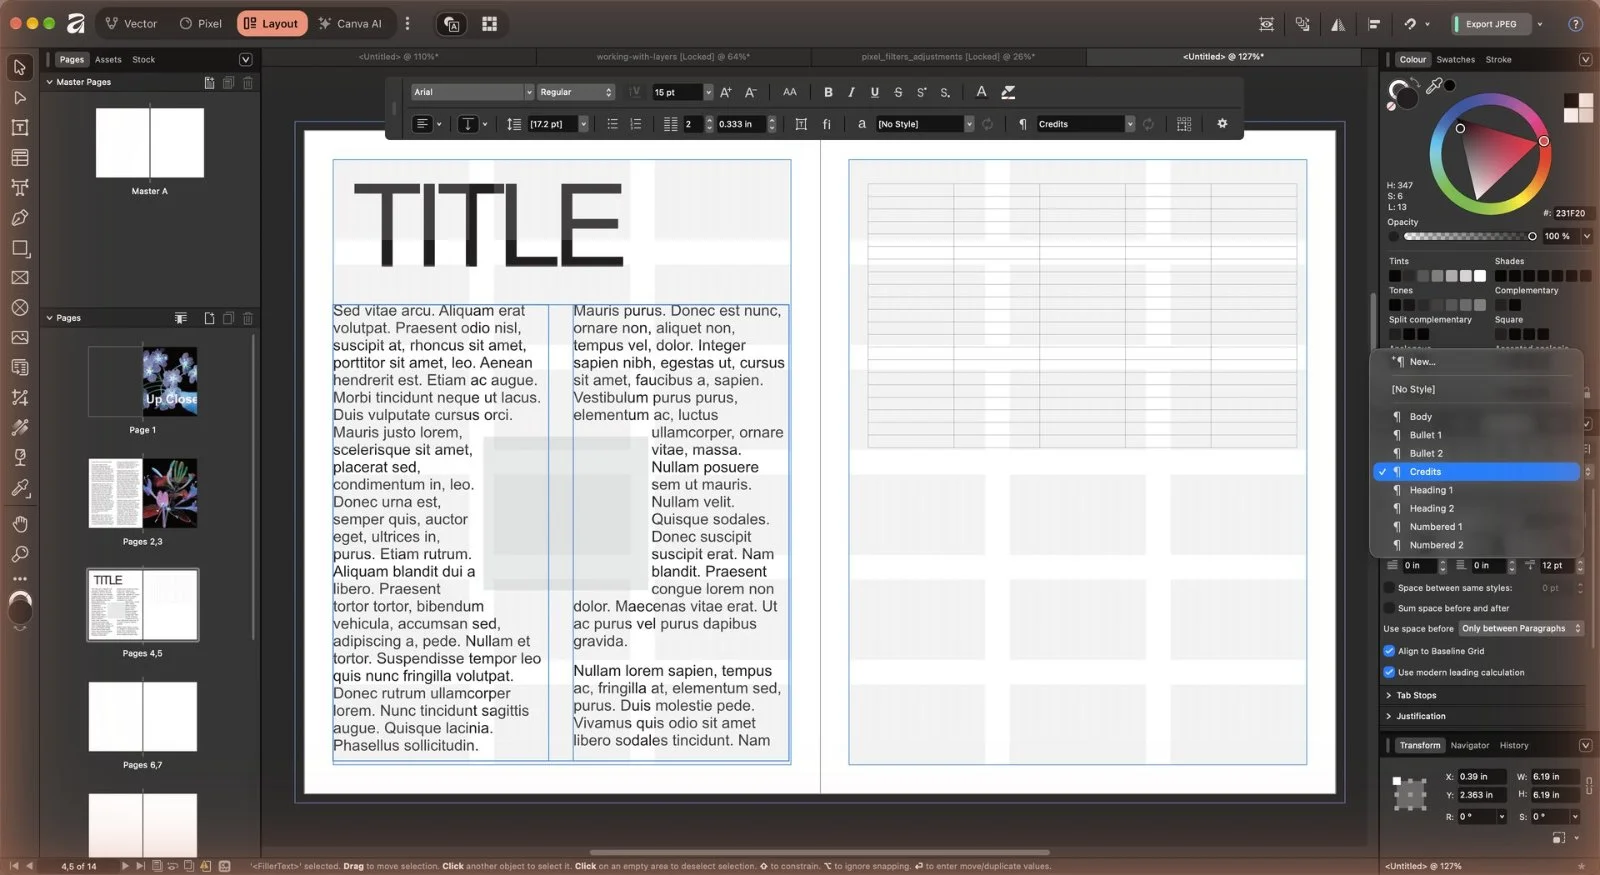Disable Align to Baseline Grid checkbox
1600x875 pixels.
pos(1389,651)
